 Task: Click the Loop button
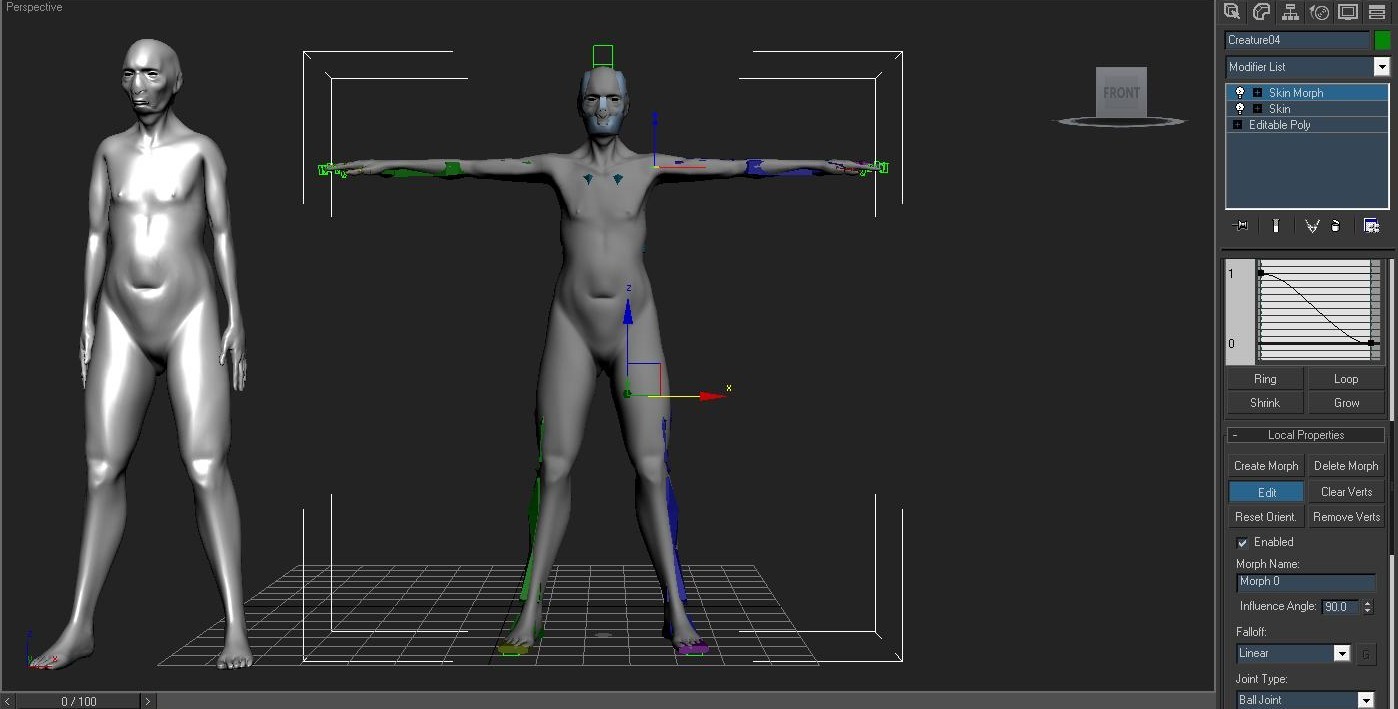[x=1346, y=379]
